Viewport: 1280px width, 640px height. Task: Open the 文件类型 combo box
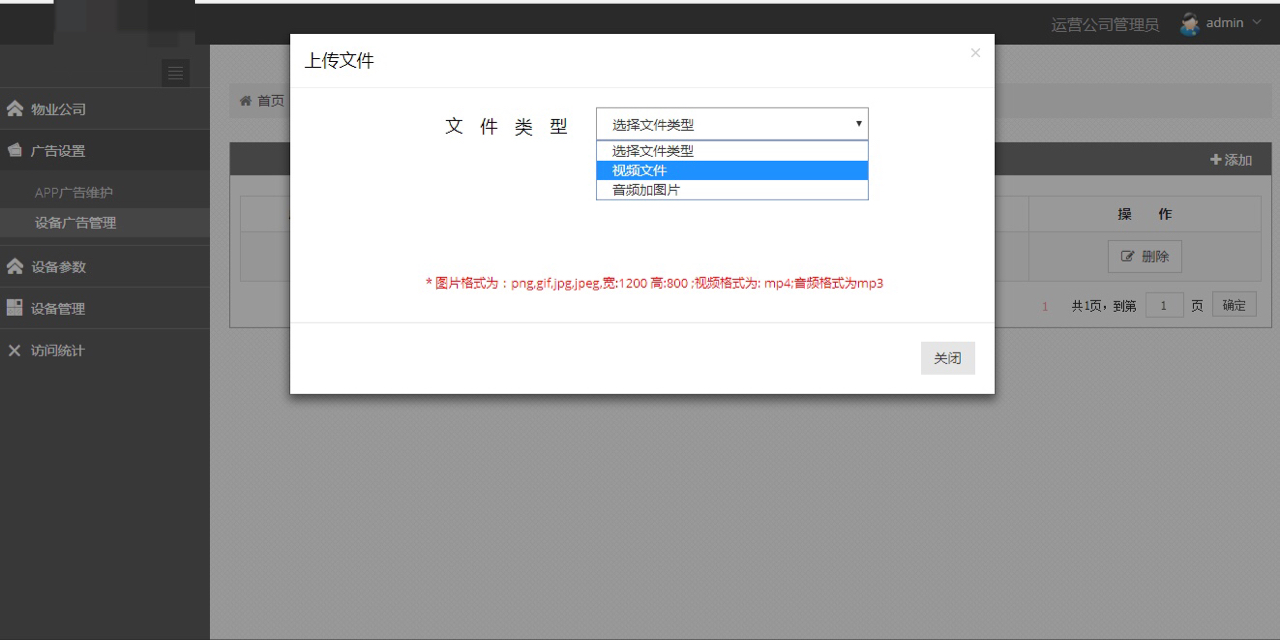point(732,124)
